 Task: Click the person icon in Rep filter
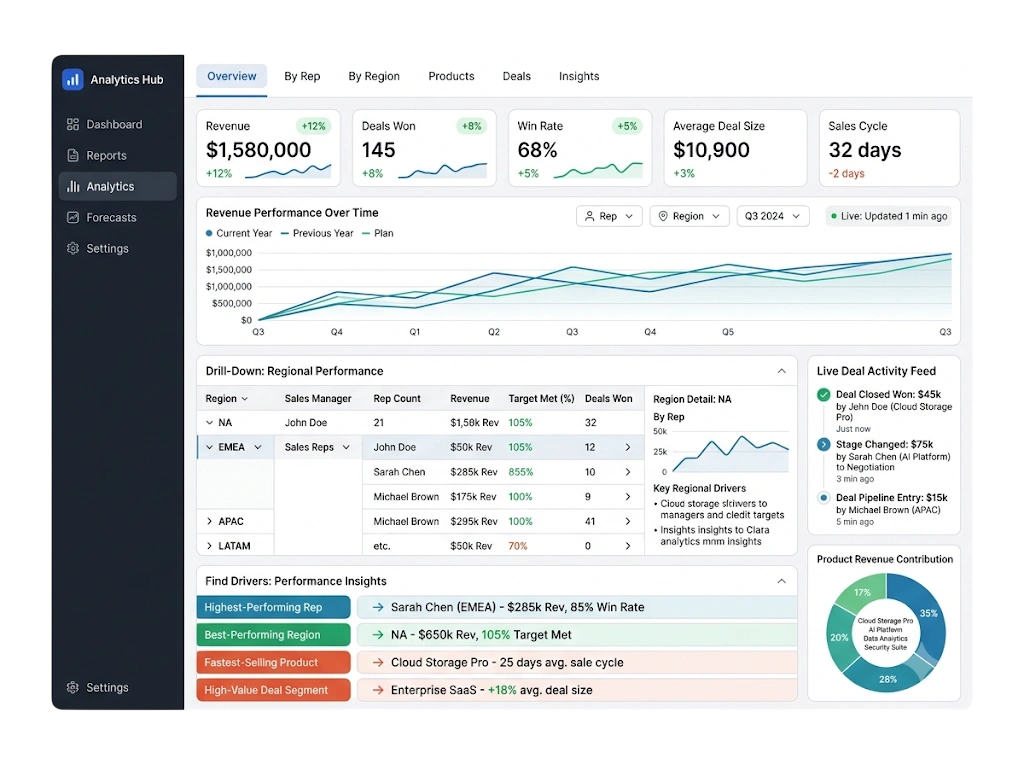590,216
